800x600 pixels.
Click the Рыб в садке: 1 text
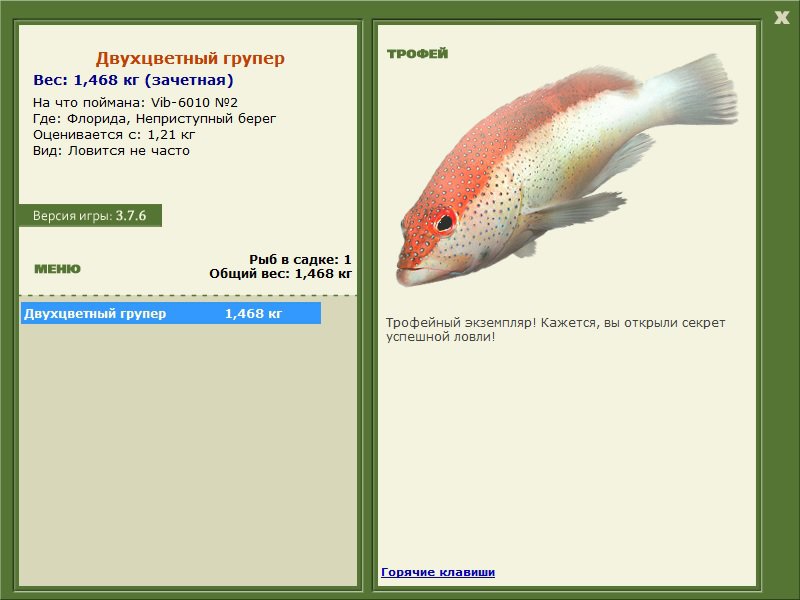[300, 260]
